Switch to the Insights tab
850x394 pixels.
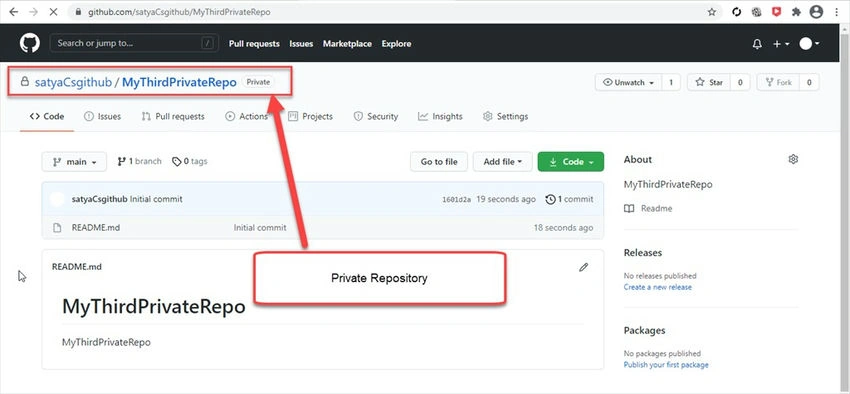pyautogui.click(x=440, y=117)
